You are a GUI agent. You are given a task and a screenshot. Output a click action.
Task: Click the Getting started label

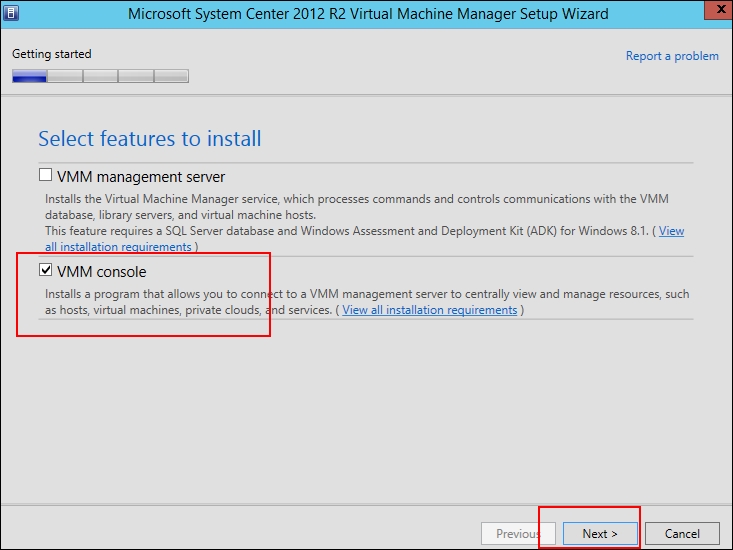52,54
